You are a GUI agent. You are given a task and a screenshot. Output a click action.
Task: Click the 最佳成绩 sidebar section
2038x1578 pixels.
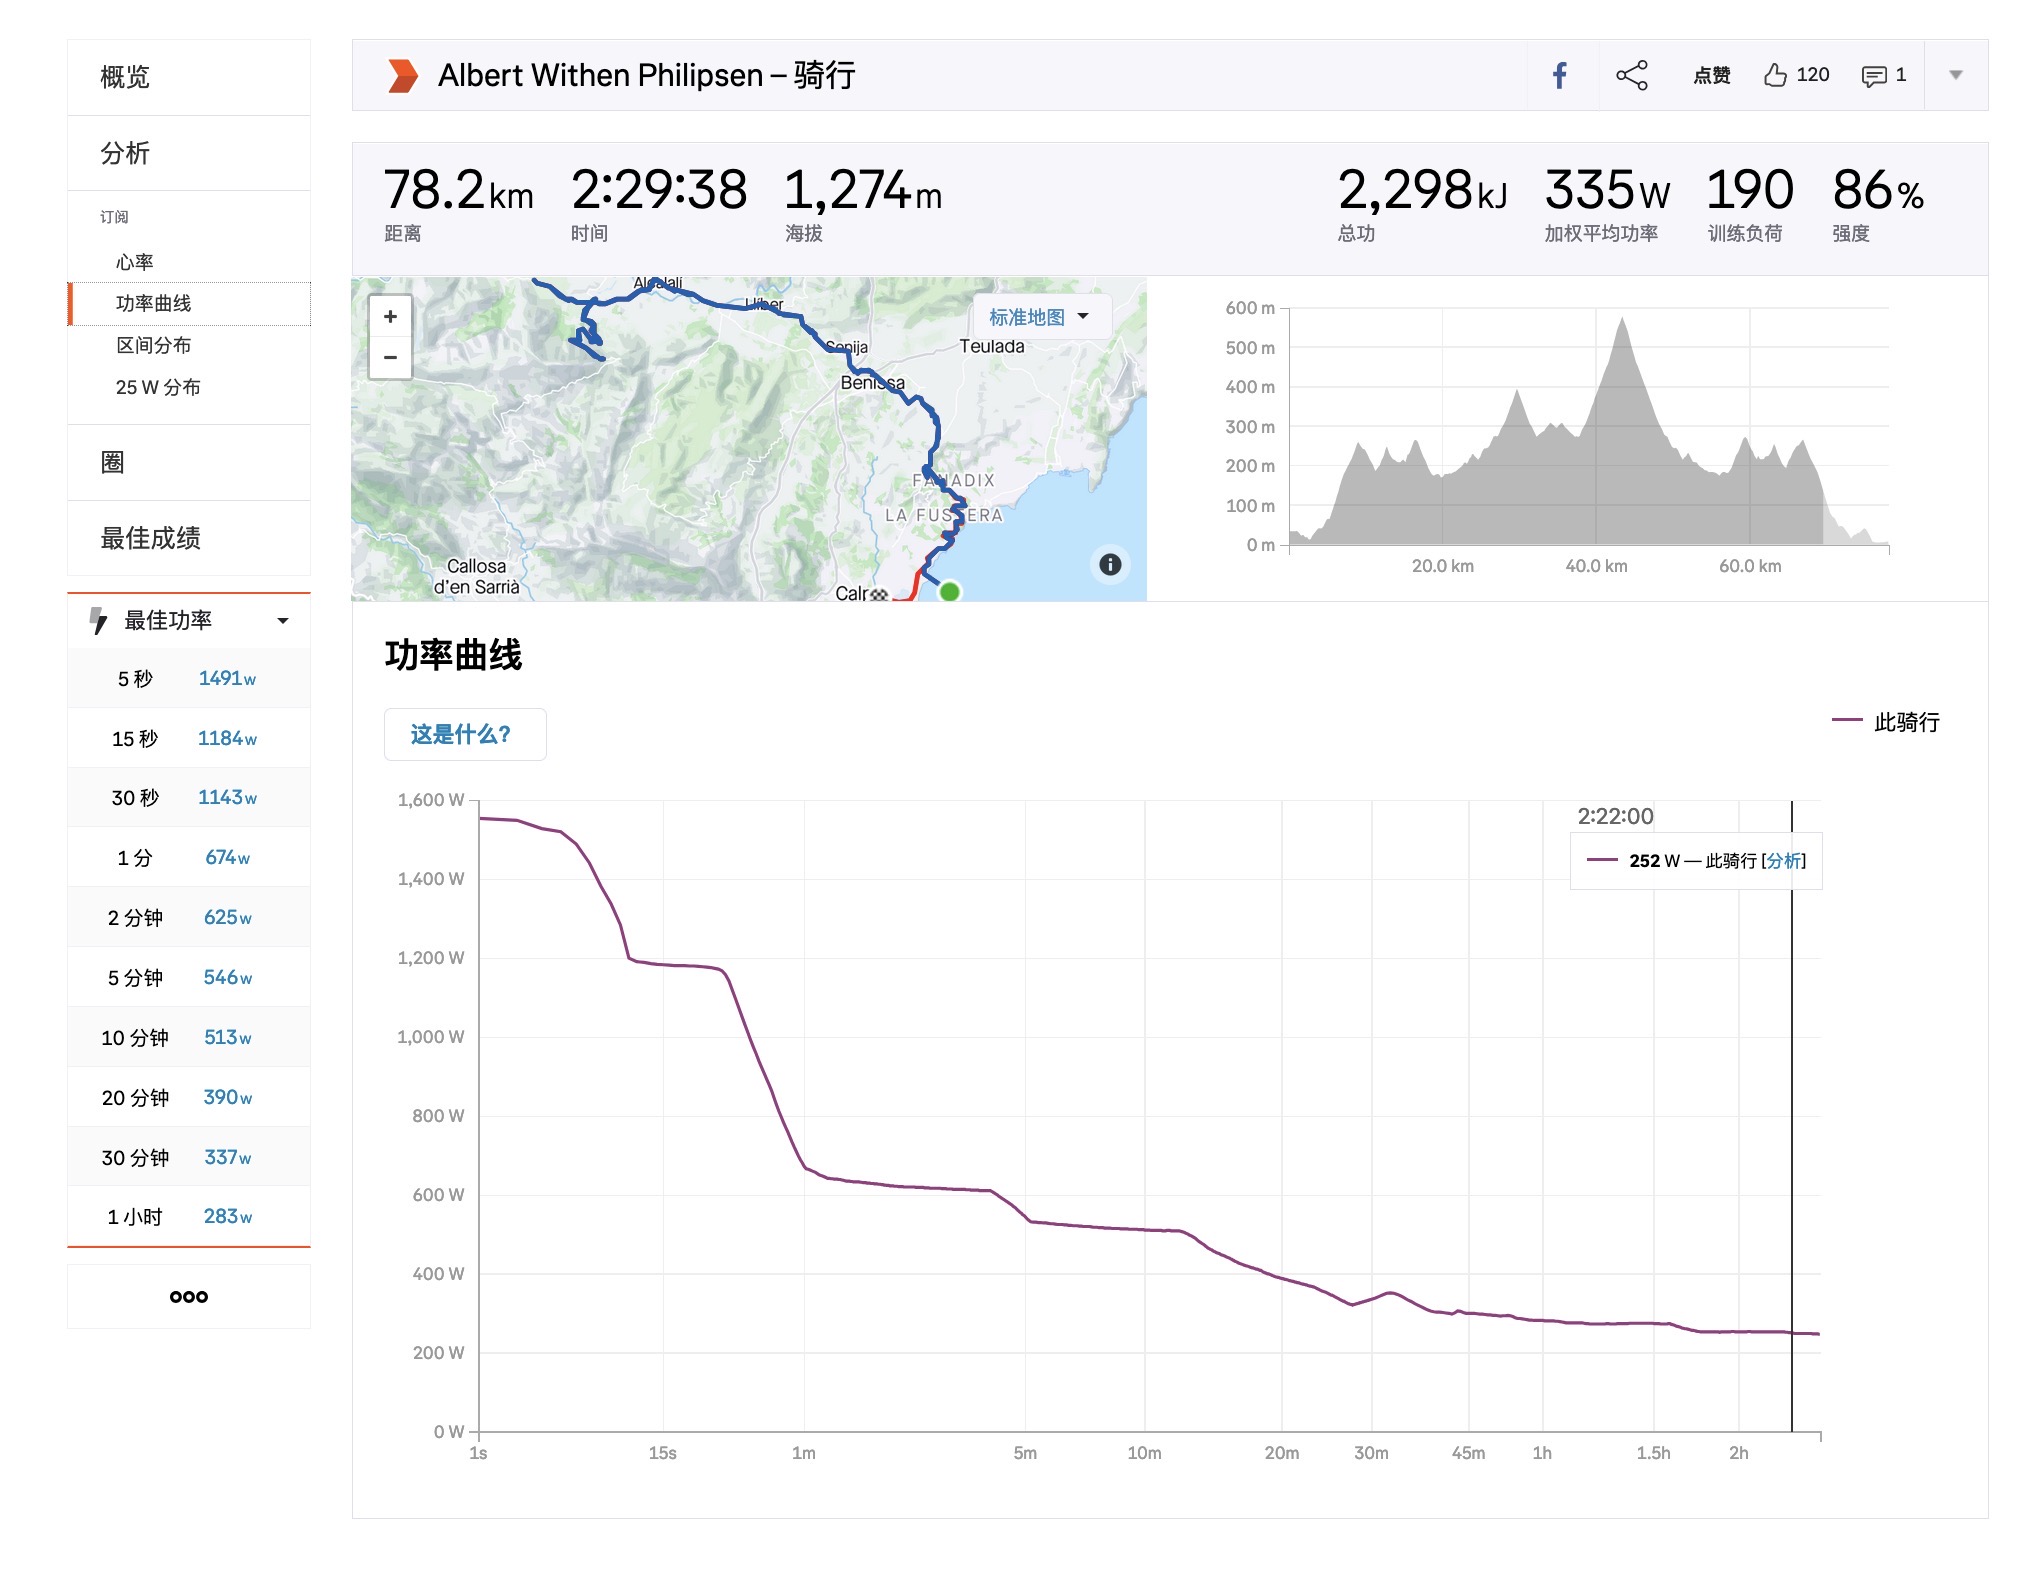pos(150,538)
